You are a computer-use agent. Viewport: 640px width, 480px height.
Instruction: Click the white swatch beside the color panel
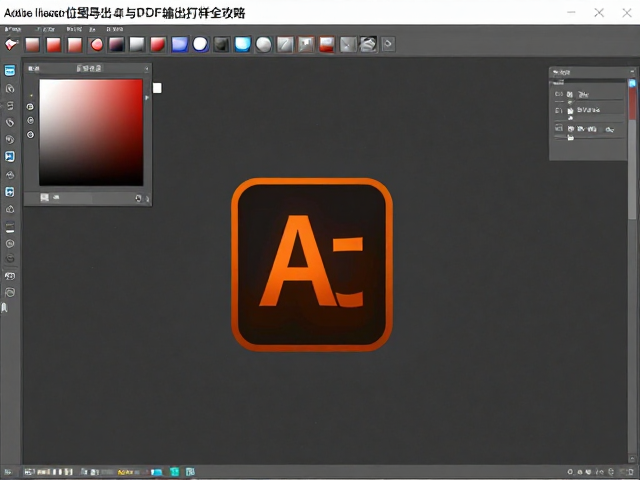pos(157,88)
